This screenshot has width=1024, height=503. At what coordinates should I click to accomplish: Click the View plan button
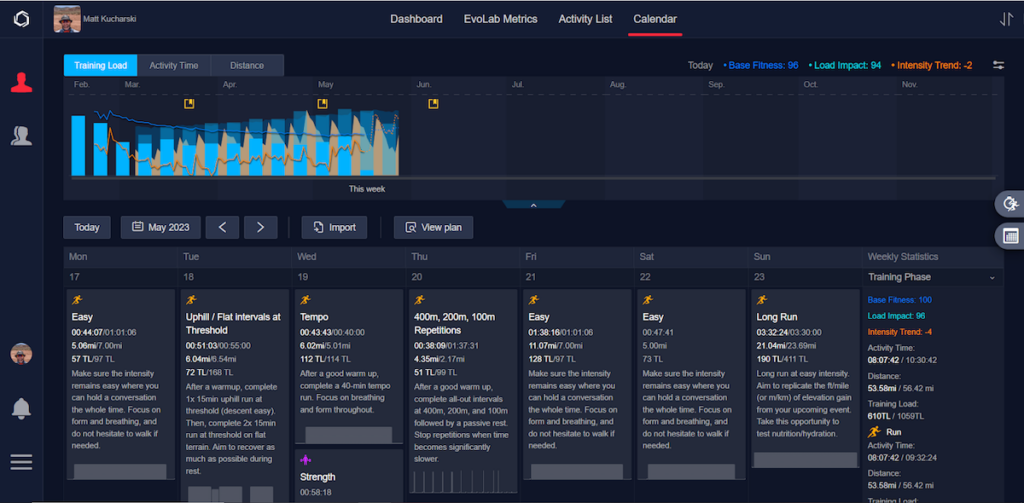pos(433,227)
